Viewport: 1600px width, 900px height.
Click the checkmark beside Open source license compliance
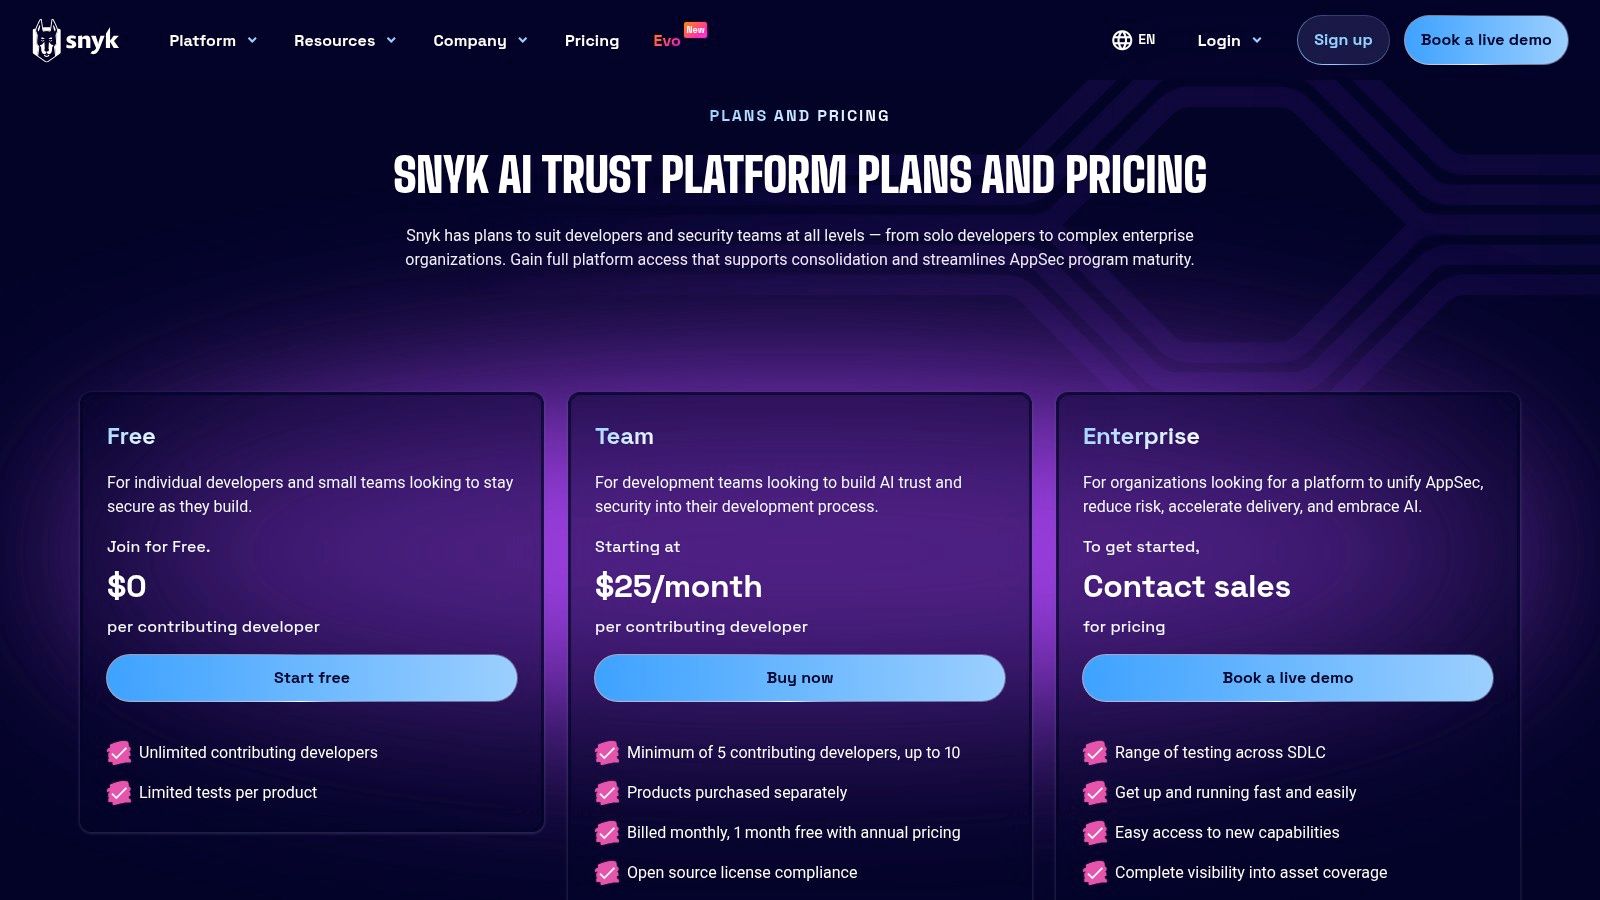click(x=607, y=872)
